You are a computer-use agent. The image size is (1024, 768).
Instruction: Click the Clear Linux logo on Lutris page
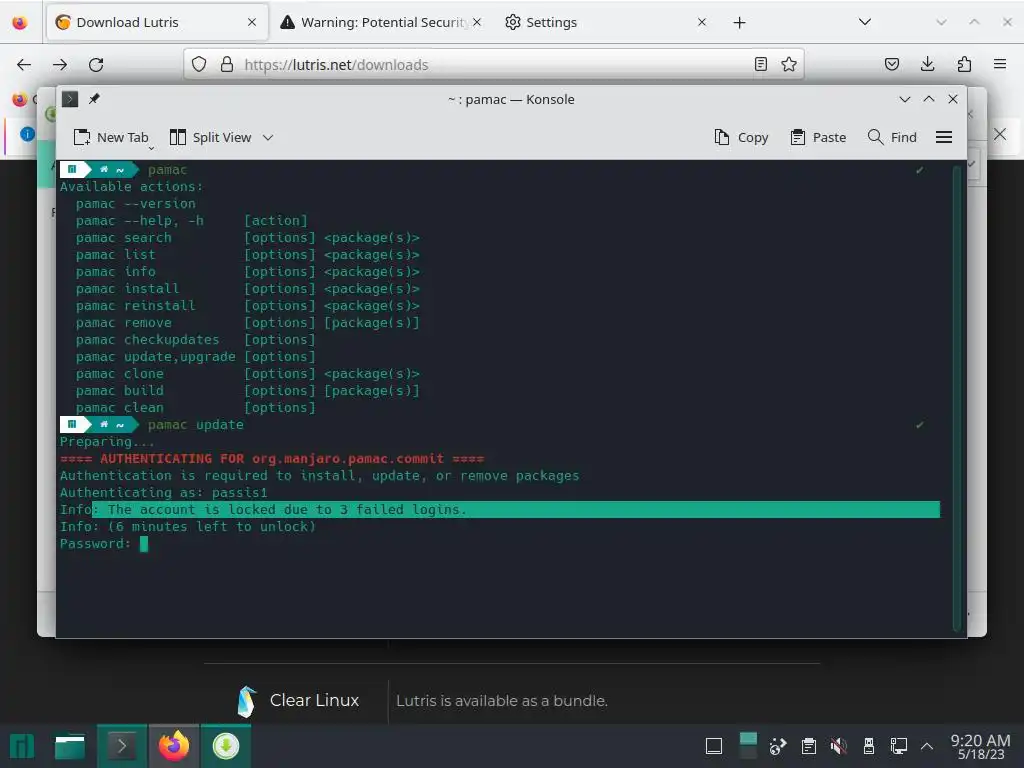[x=246, y=701]
